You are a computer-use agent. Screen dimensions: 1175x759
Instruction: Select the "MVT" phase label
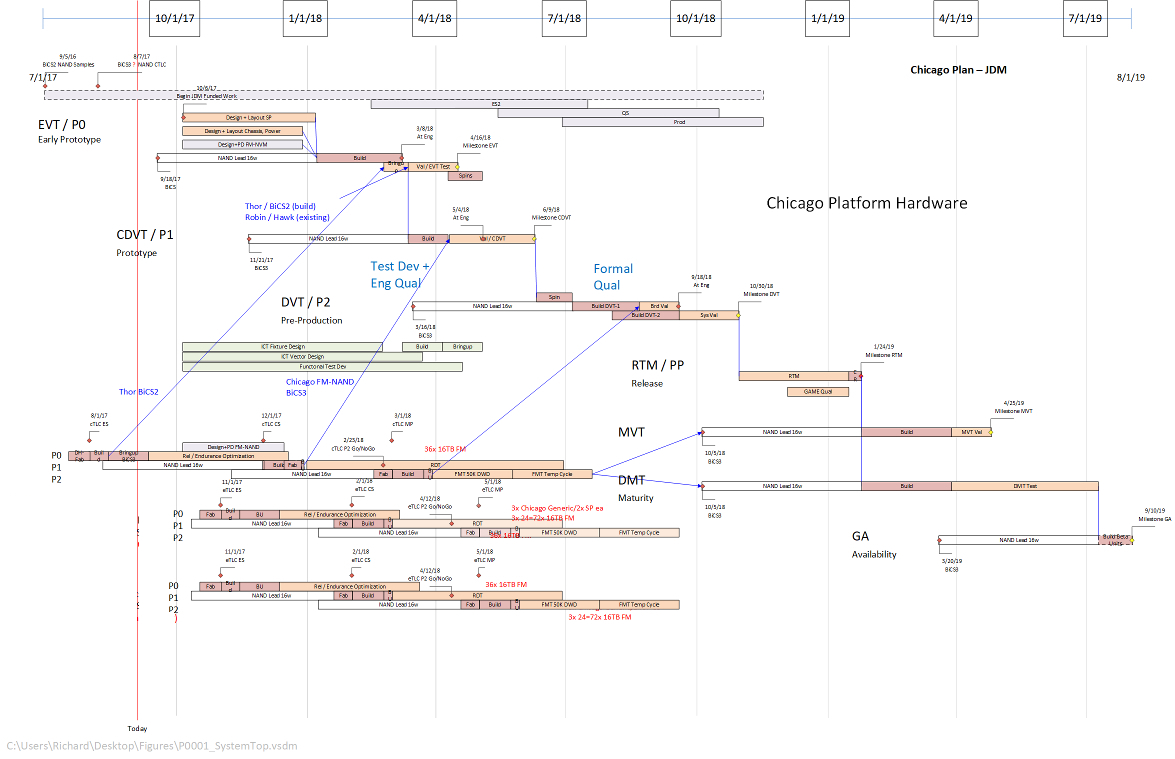[631, 432]
